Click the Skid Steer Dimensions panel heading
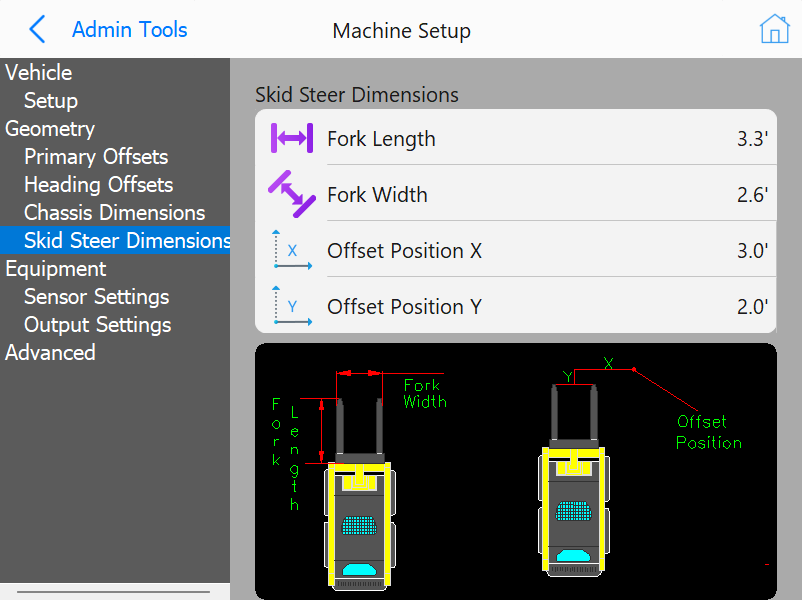802x600 pixels. point(357,95)
